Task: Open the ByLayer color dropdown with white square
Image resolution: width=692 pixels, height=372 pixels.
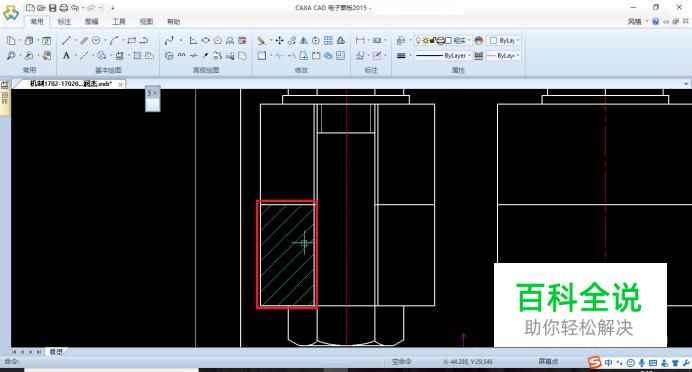Action: coord(505,41)
